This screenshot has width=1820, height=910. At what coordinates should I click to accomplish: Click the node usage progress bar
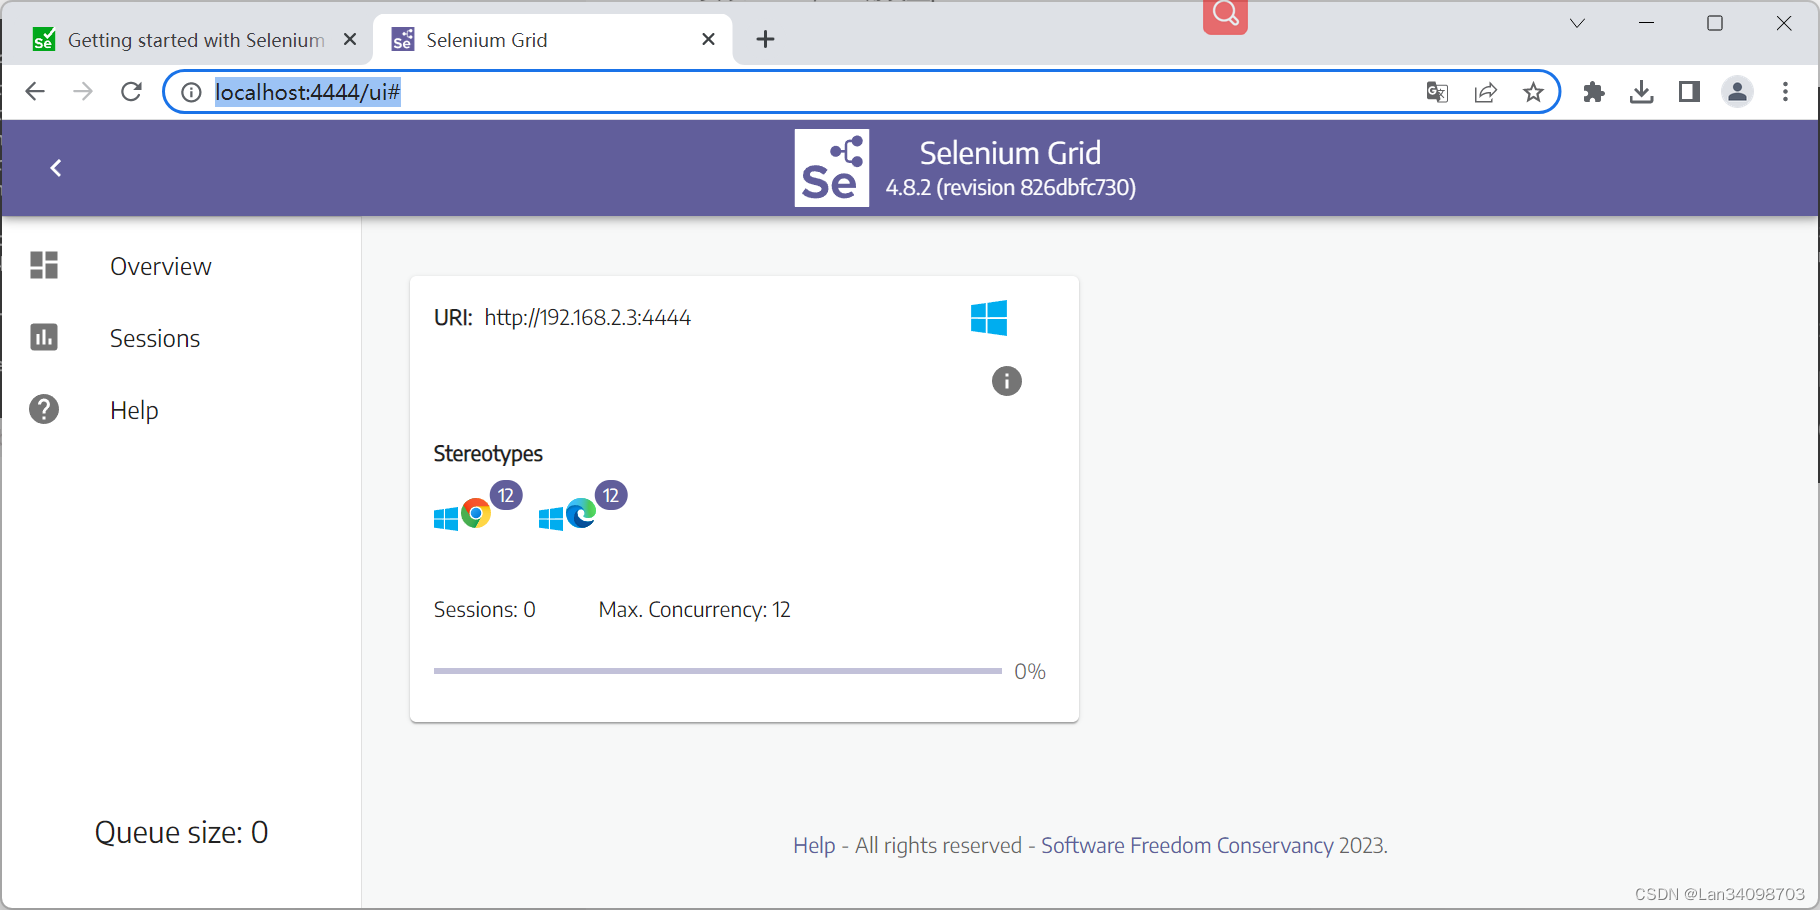717,671
